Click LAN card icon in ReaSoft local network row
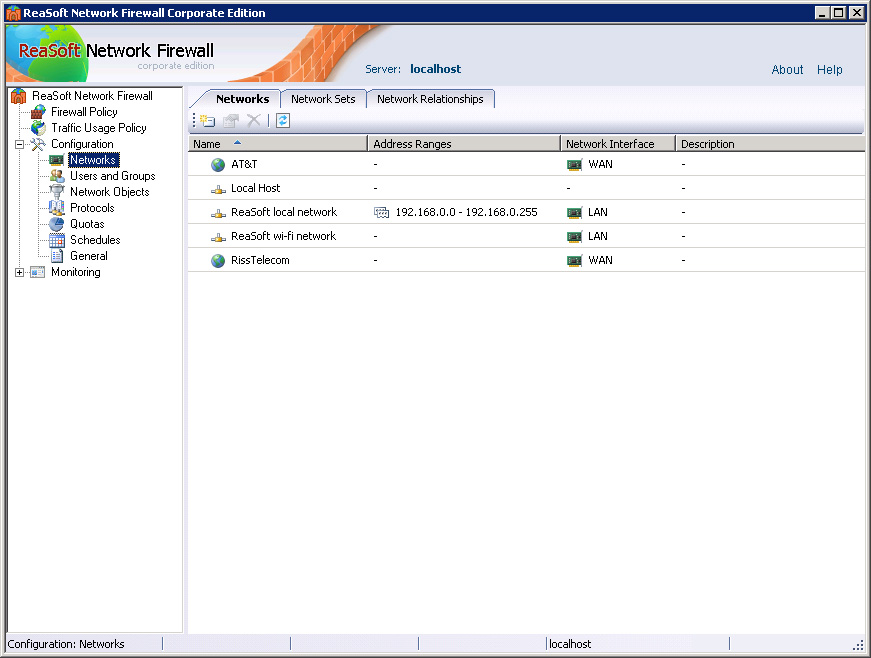This screenshot has height=658, width=871. (x=574, y=213)
